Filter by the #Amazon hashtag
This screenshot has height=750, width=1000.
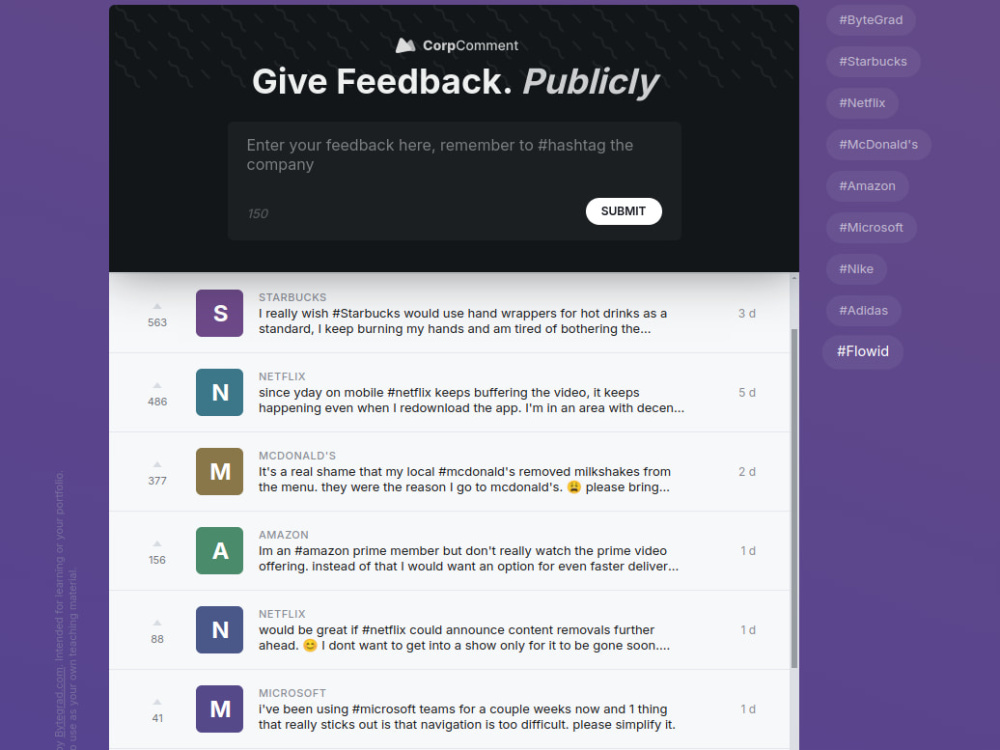tap(867, 186)
